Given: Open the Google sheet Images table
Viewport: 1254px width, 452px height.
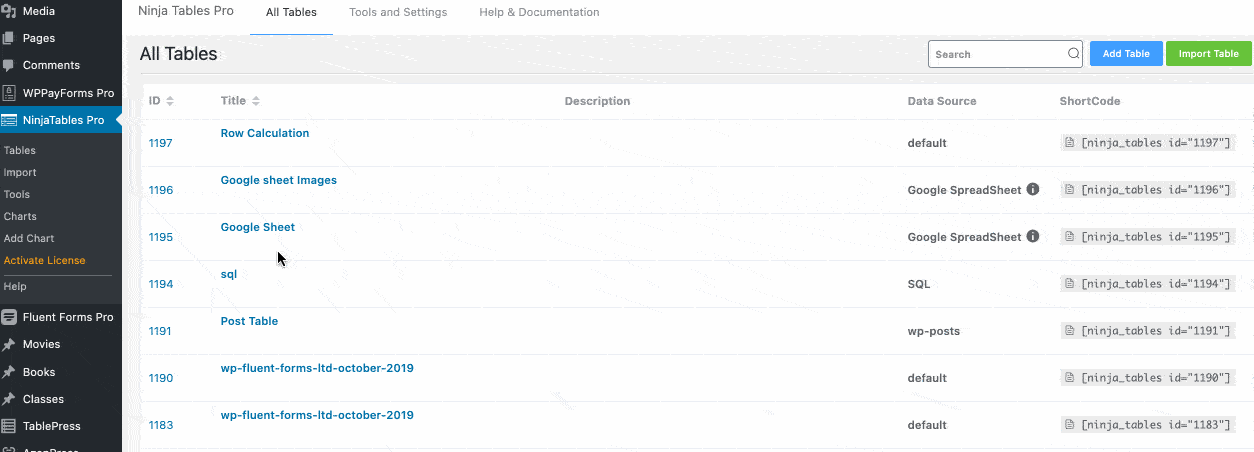Looking at the screenshot, I should [x=278, y=180].
